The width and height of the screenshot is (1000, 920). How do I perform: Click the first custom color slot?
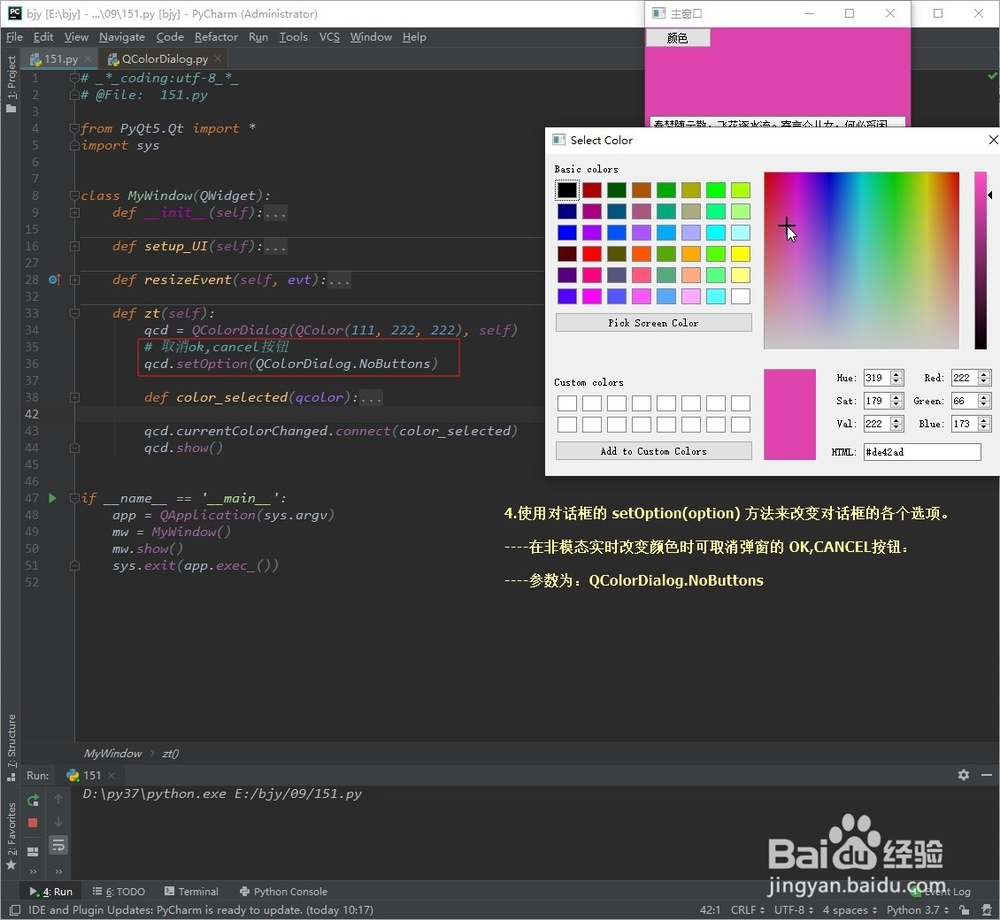click(566, 403)
